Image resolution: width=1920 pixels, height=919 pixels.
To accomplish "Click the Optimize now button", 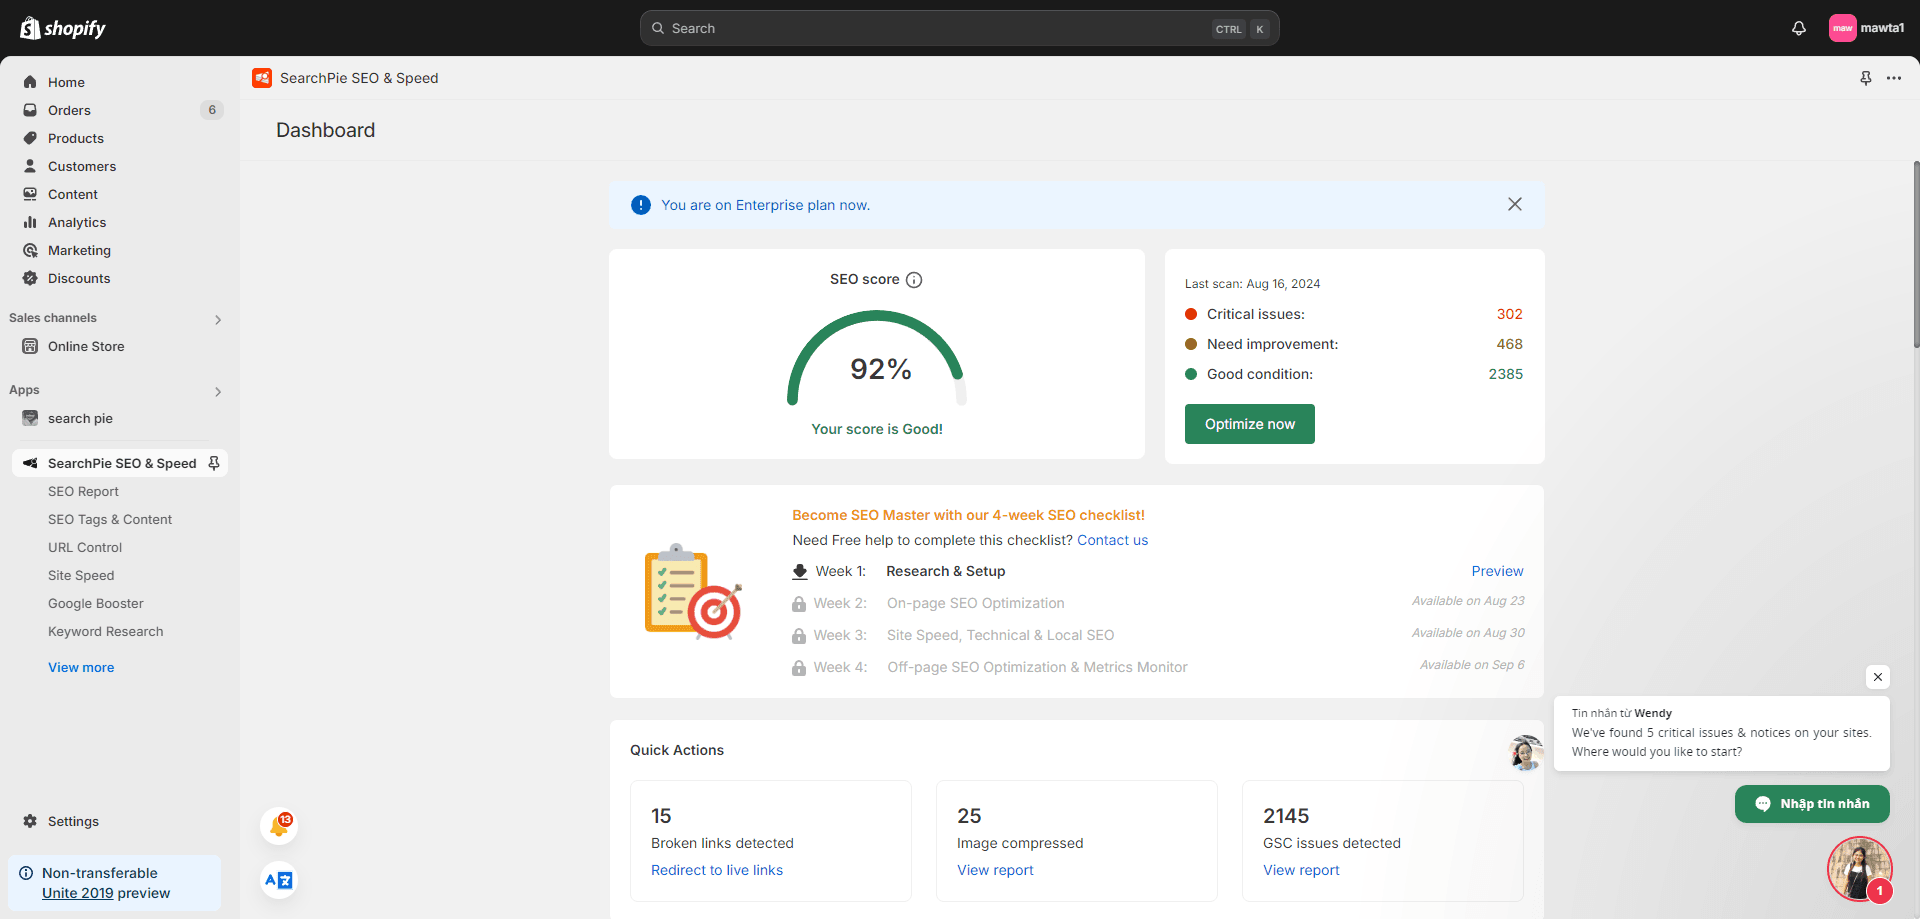I will (x=1249, y=424).
